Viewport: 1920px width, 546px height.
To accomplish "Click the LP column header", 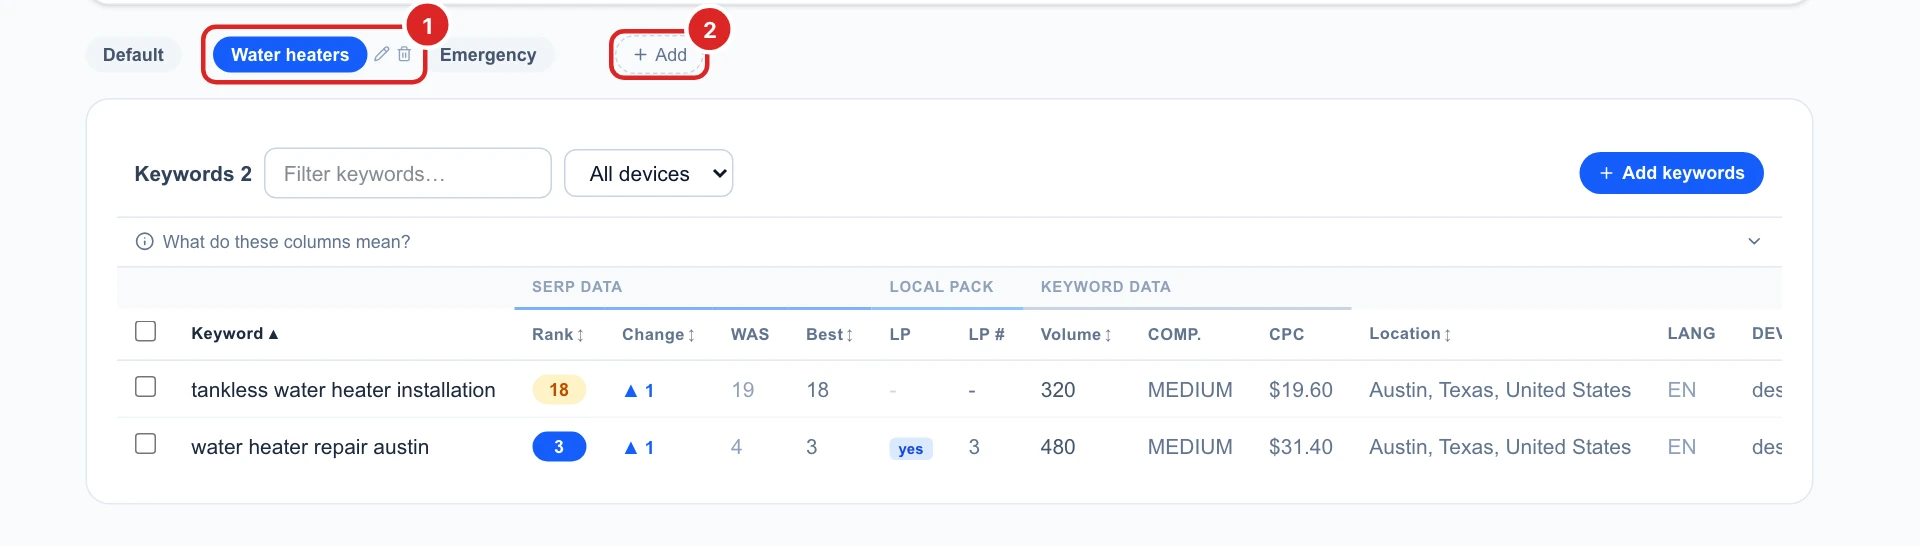I will pos(900,335).
